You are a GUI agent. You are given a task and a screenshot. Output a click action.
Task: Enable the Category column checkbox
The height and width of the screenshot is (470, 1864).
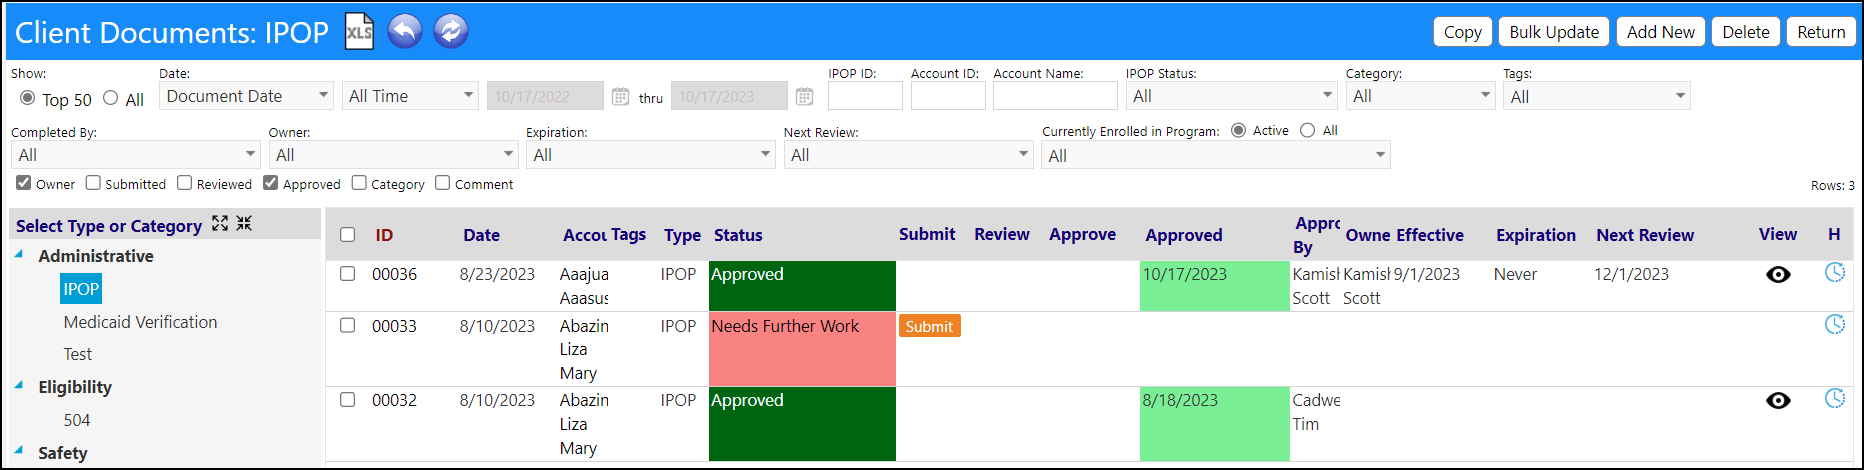point(359,183)
